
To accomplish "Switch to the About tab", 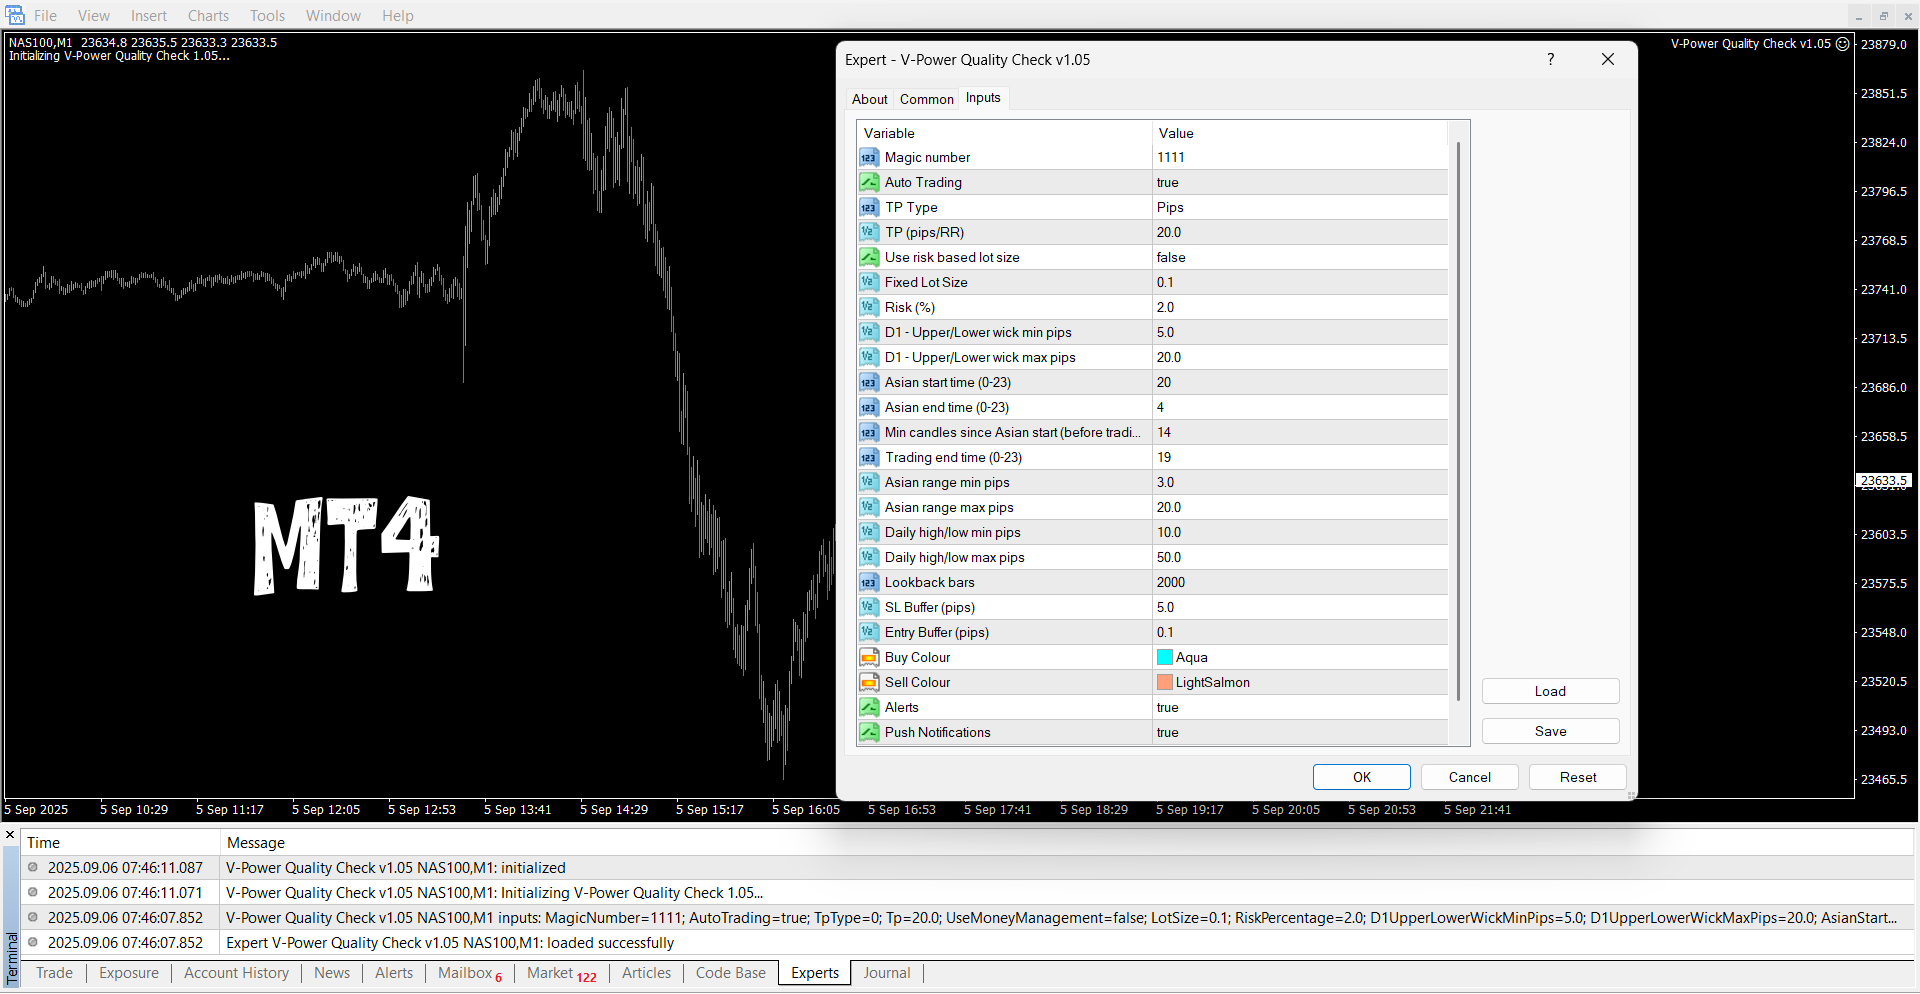I will click(869, 99).
